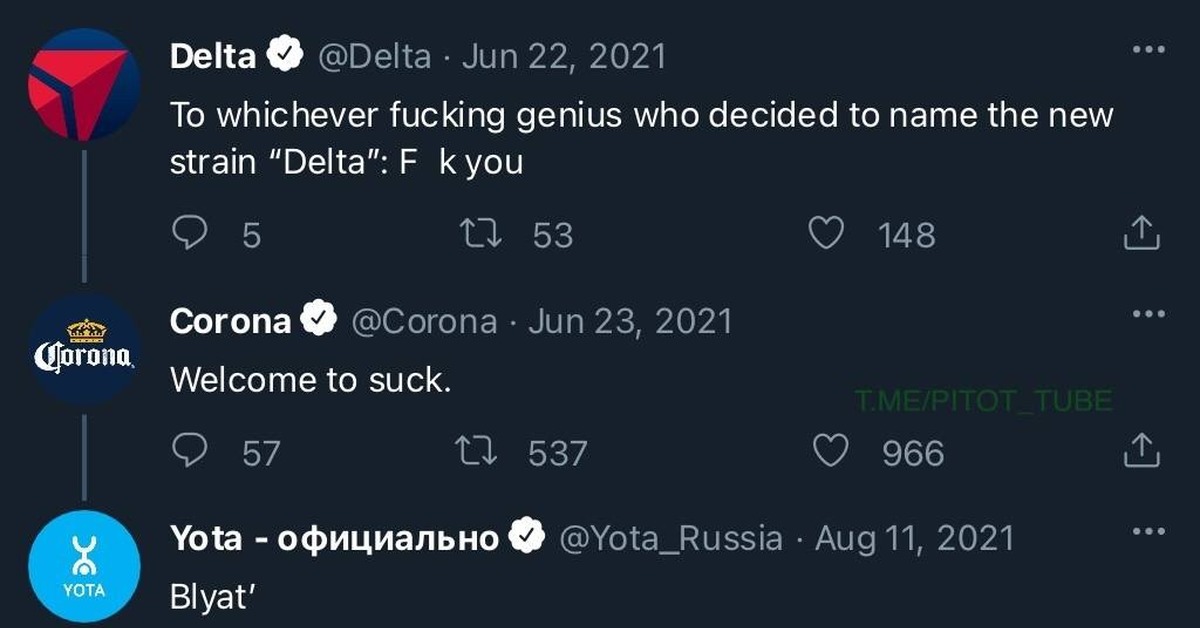This screenshot has height=628, width=1200.
Task: Like the Corona tweet
Action: (830, 453)
